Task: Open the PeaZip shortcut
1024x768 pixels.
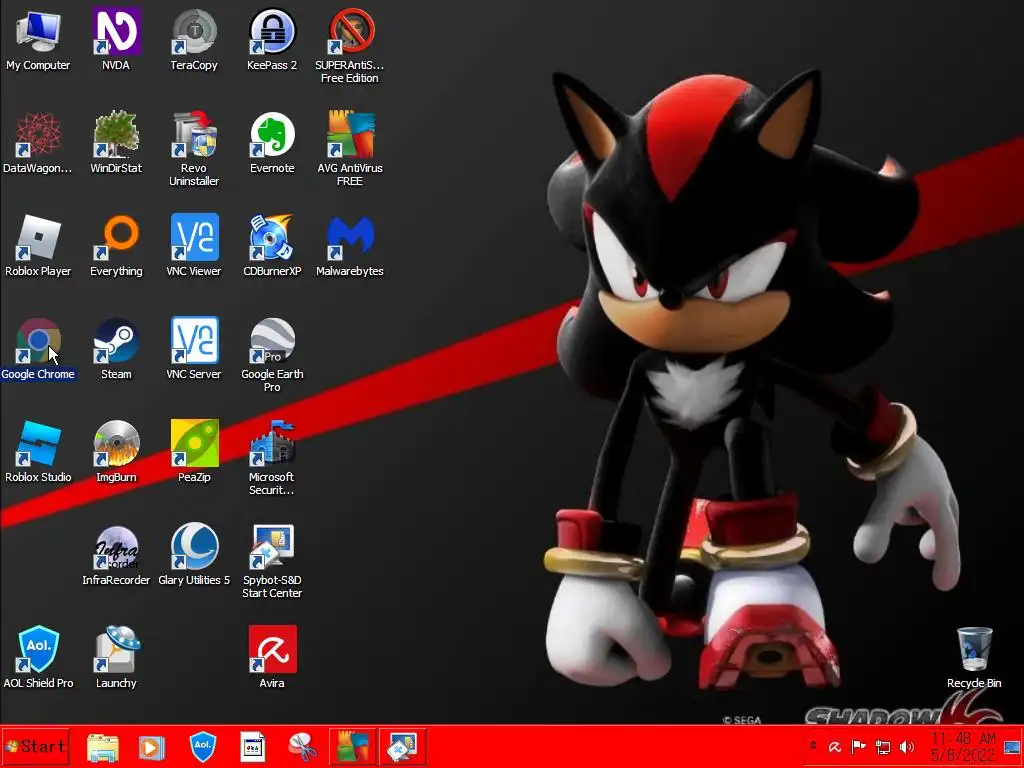Action: [194, 453]
